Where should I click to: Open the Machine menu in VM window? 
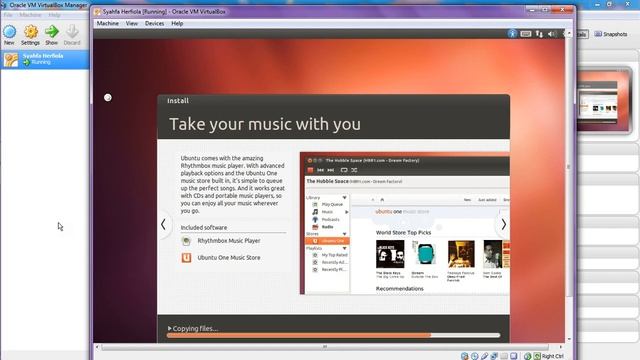[108, 23]
